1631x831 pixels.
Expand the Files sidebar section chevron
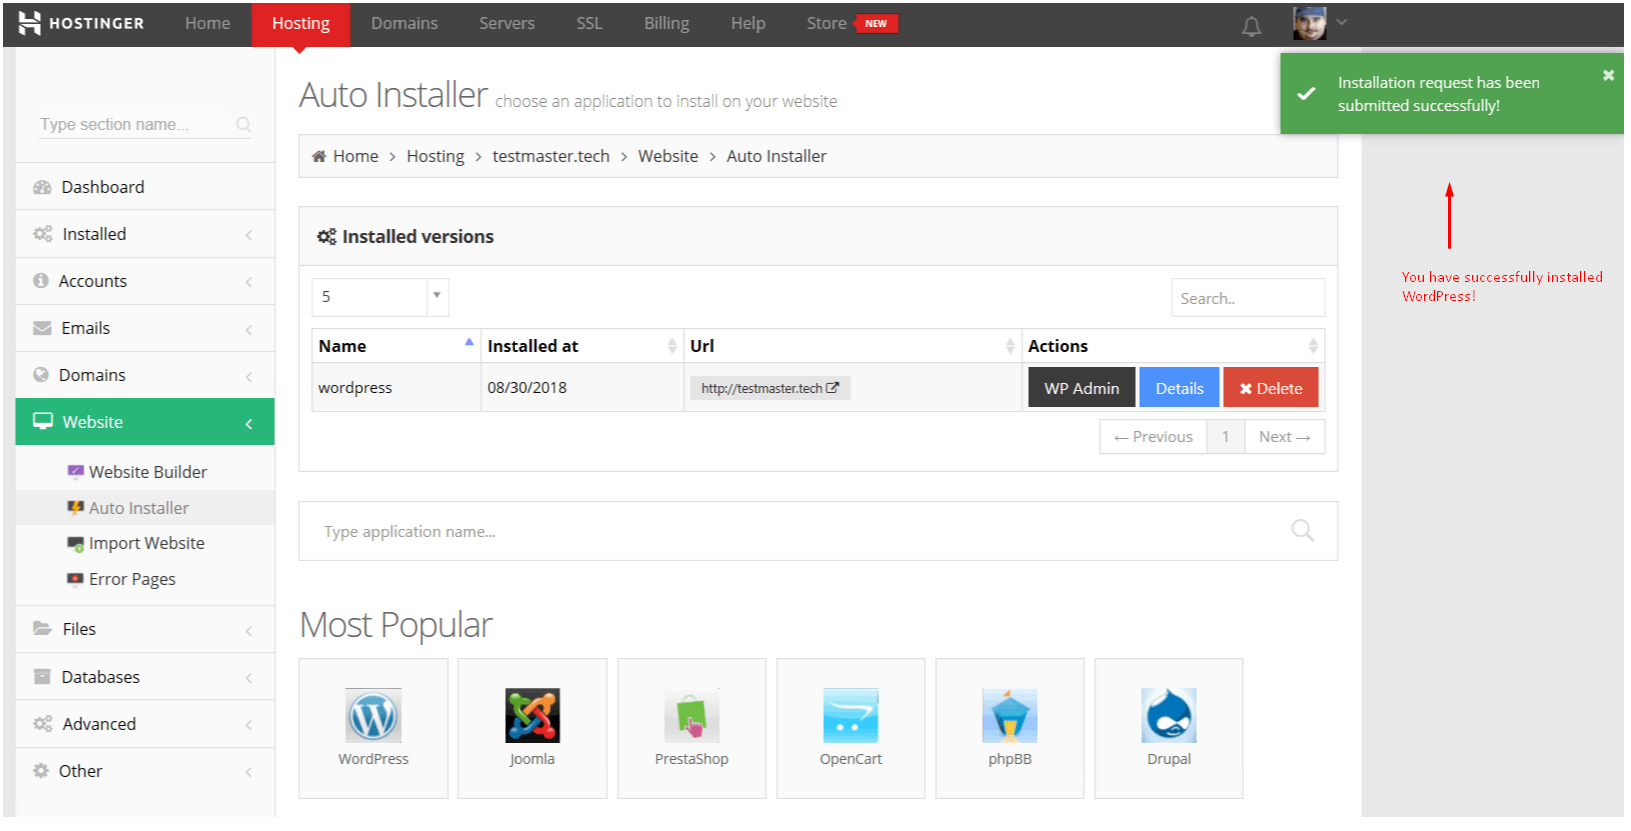pos(249,630)
